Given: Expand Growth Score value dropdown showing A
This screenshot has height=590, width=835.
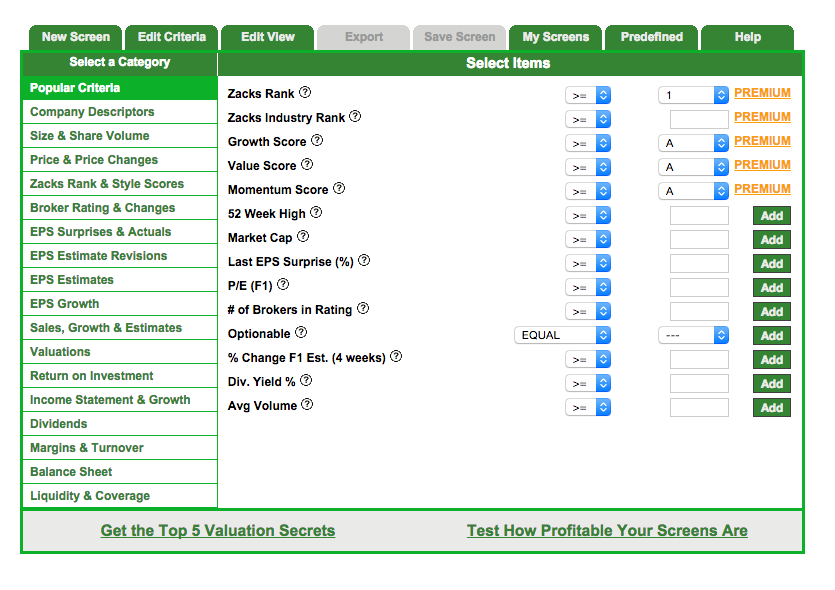Looking at the screenshot, I should pos(693,143).
